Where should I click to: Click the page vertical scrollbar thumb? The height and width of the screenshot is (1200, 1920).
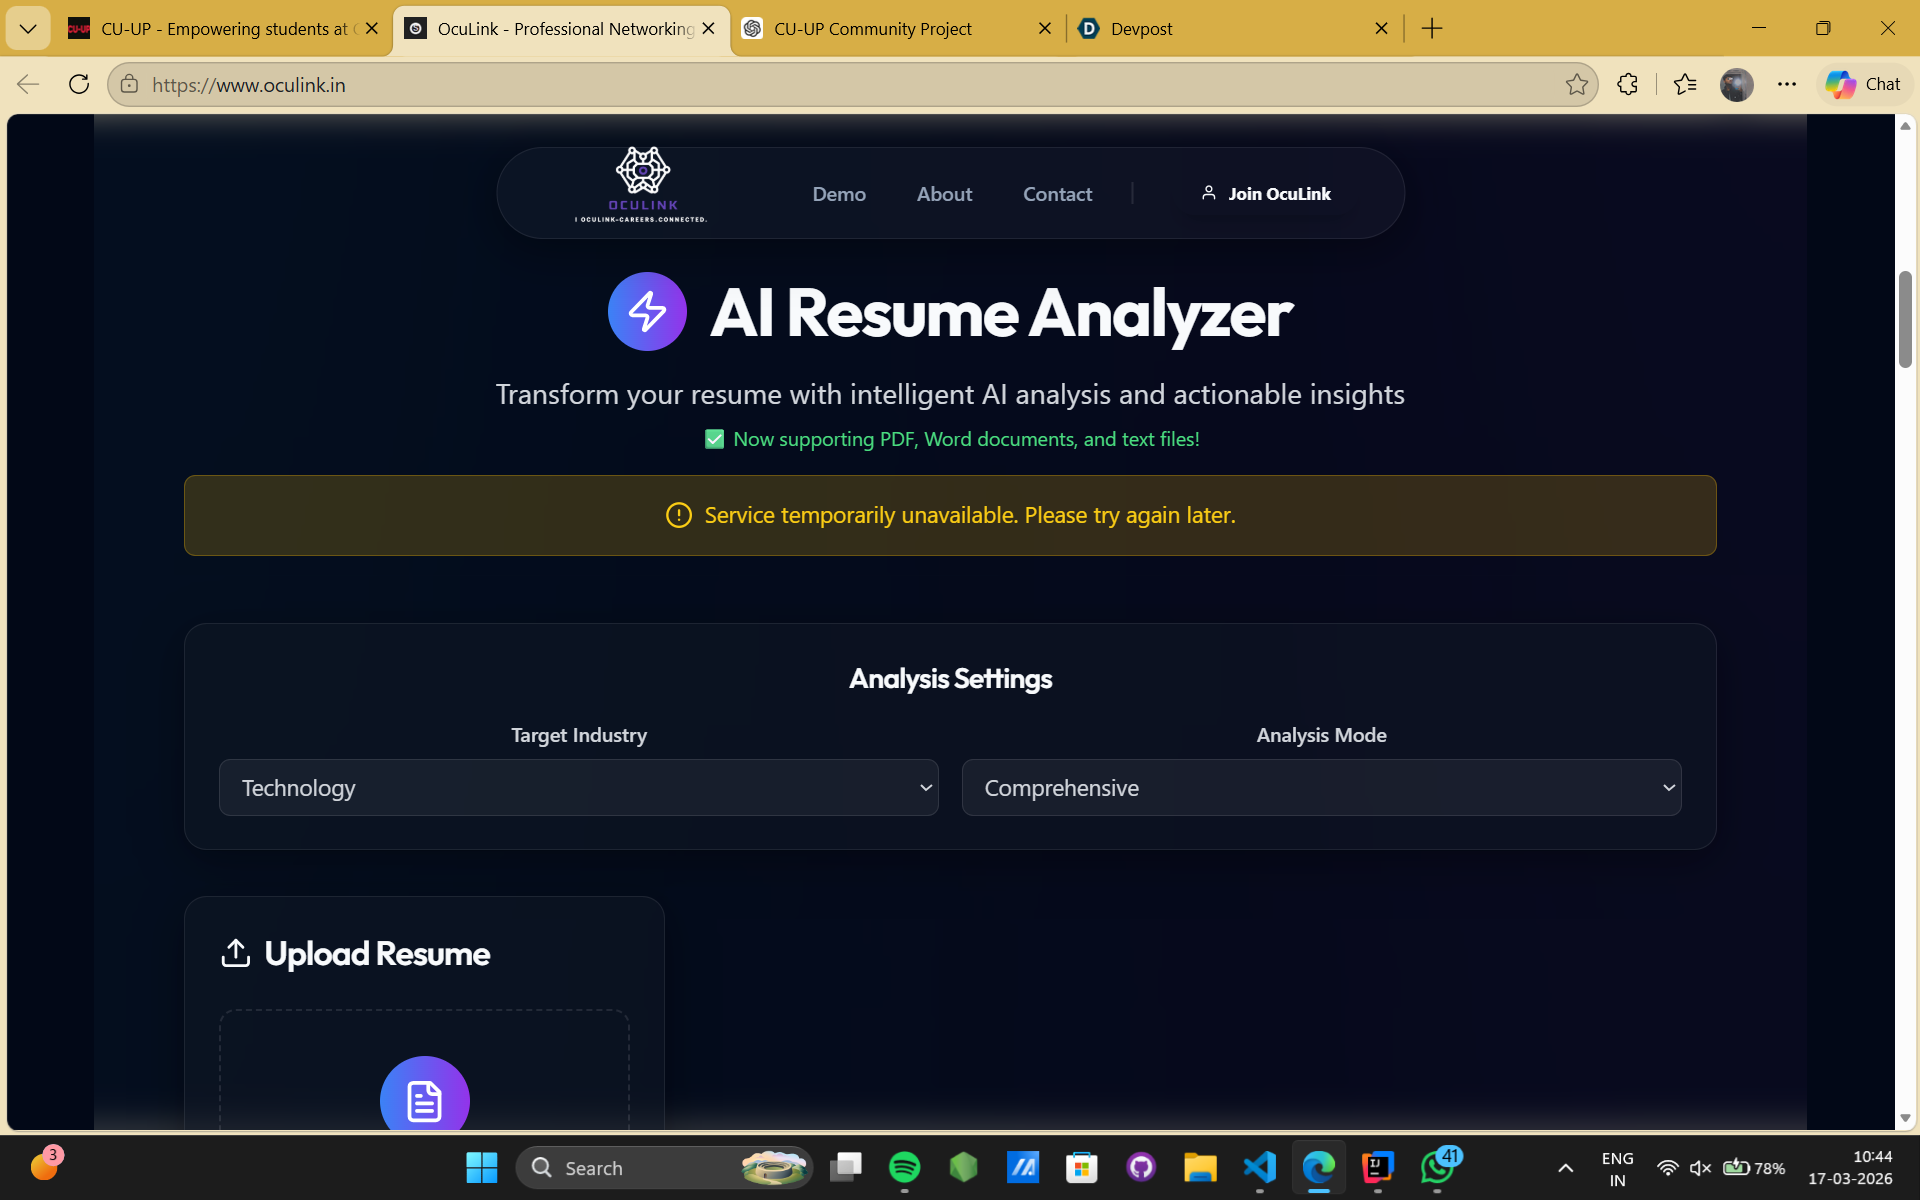click(1905, 319)
